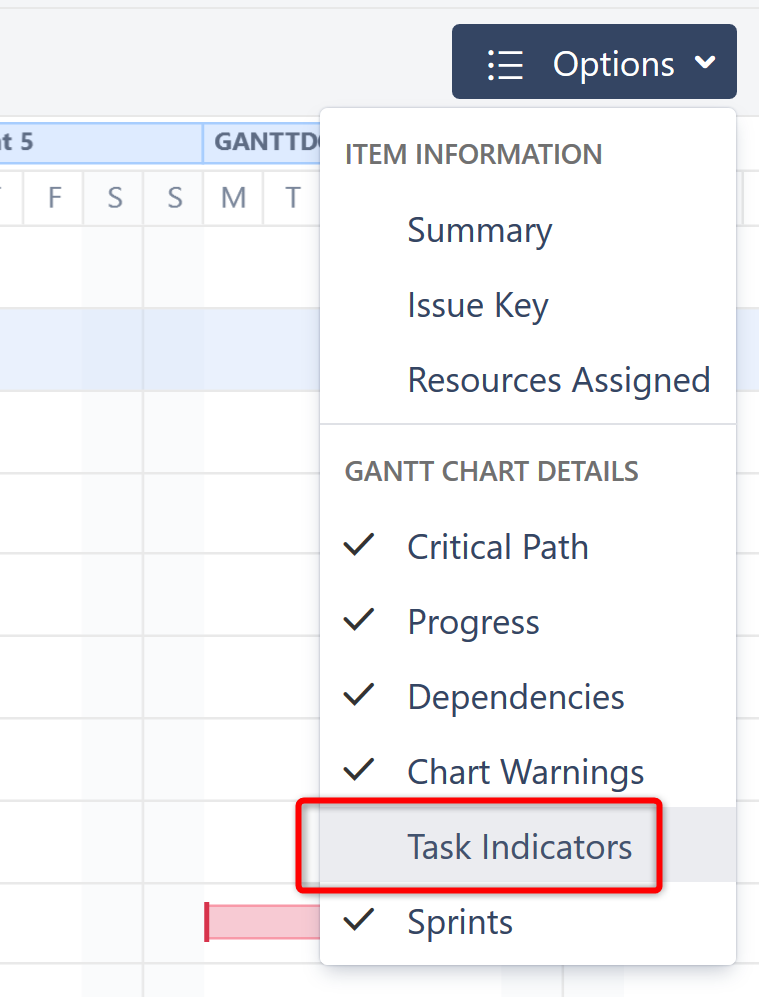Click the list icon on the Options button
759x997 pixels.
505,62
